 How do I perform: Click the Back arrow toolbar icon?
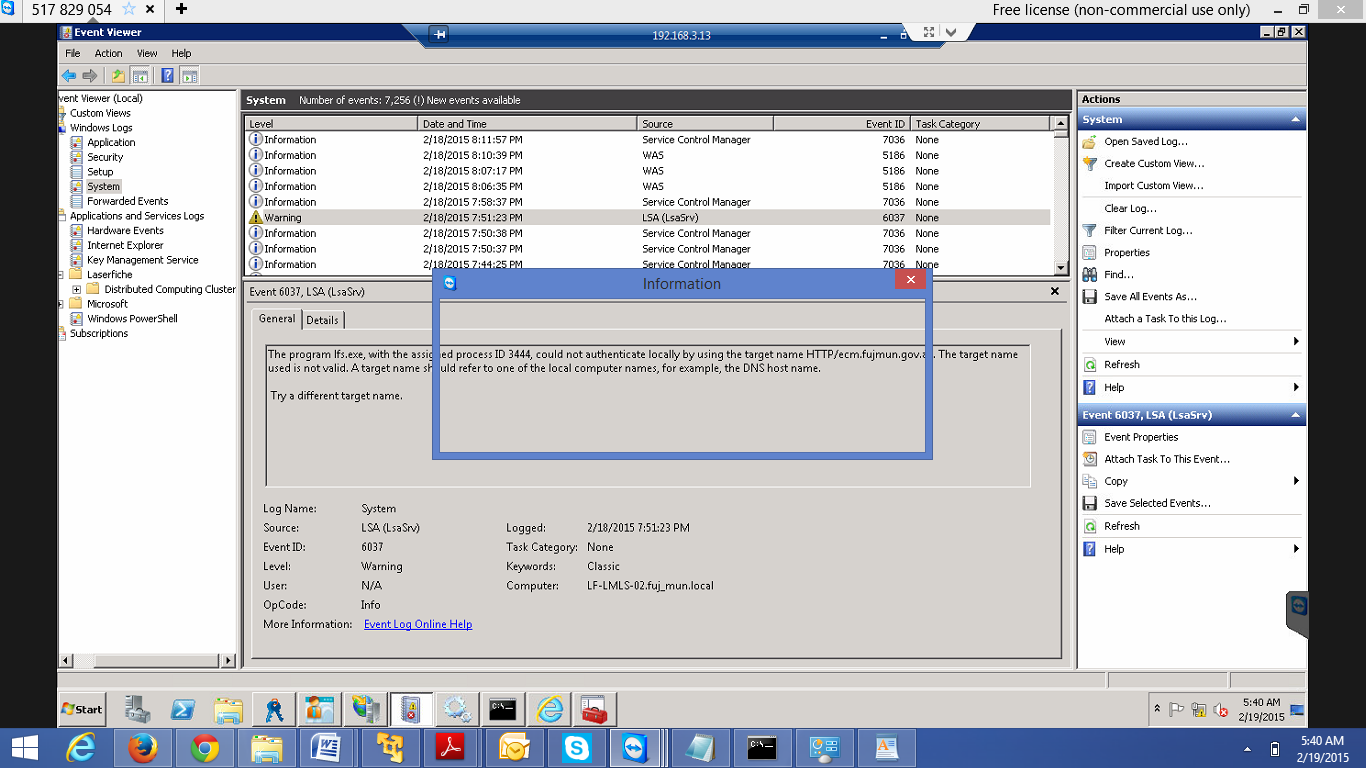(x=68, y=76)
